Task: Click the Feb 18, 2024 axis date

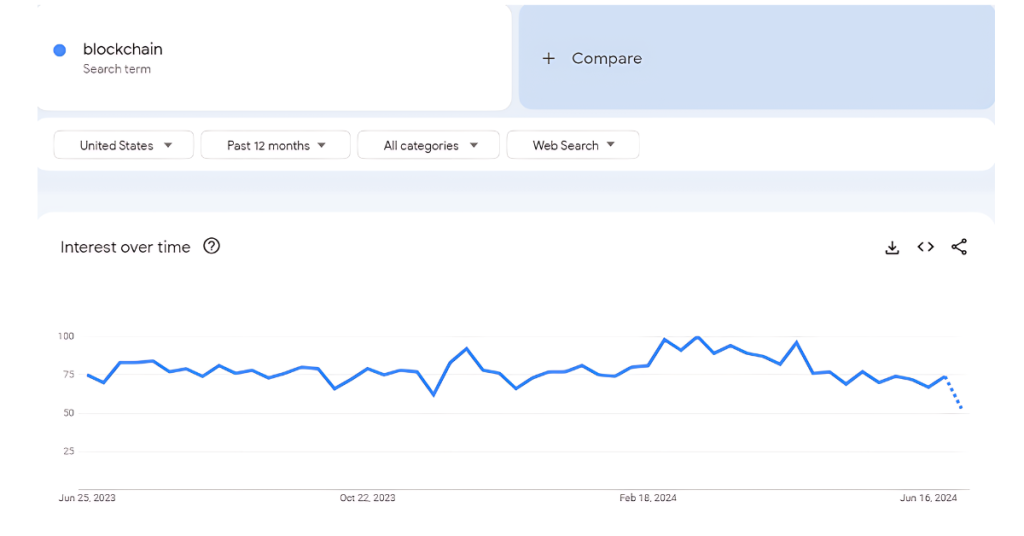Action: (648, 498)
